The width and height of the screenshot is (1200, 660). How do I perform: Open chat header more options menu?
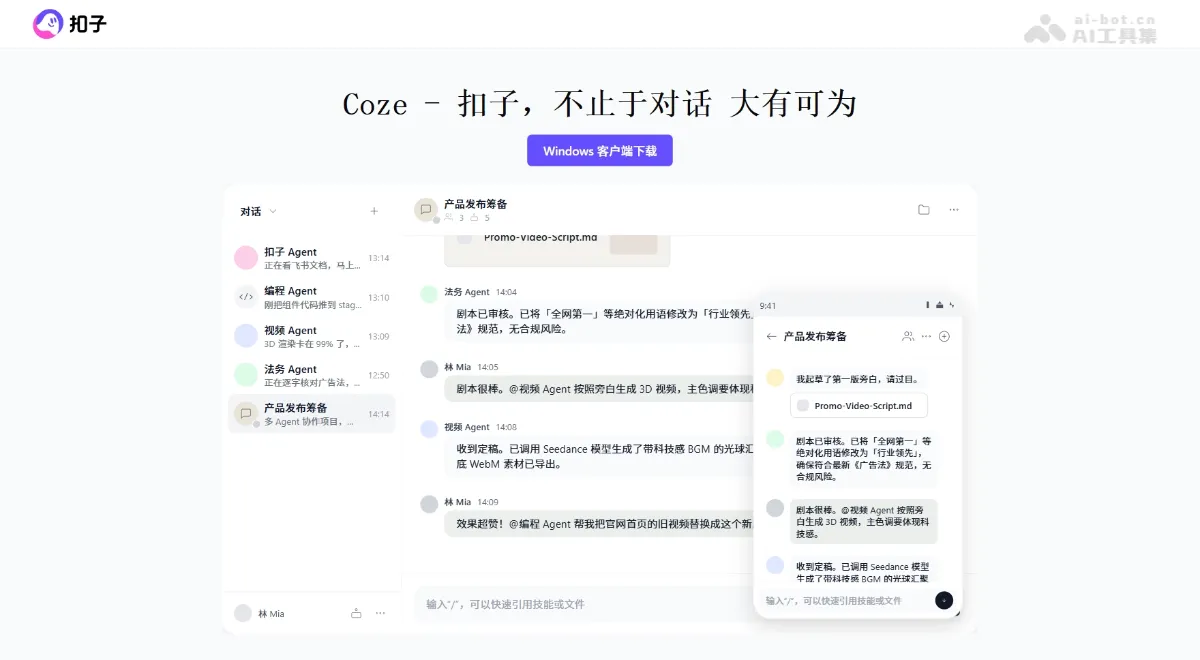[x=954, y=210]
